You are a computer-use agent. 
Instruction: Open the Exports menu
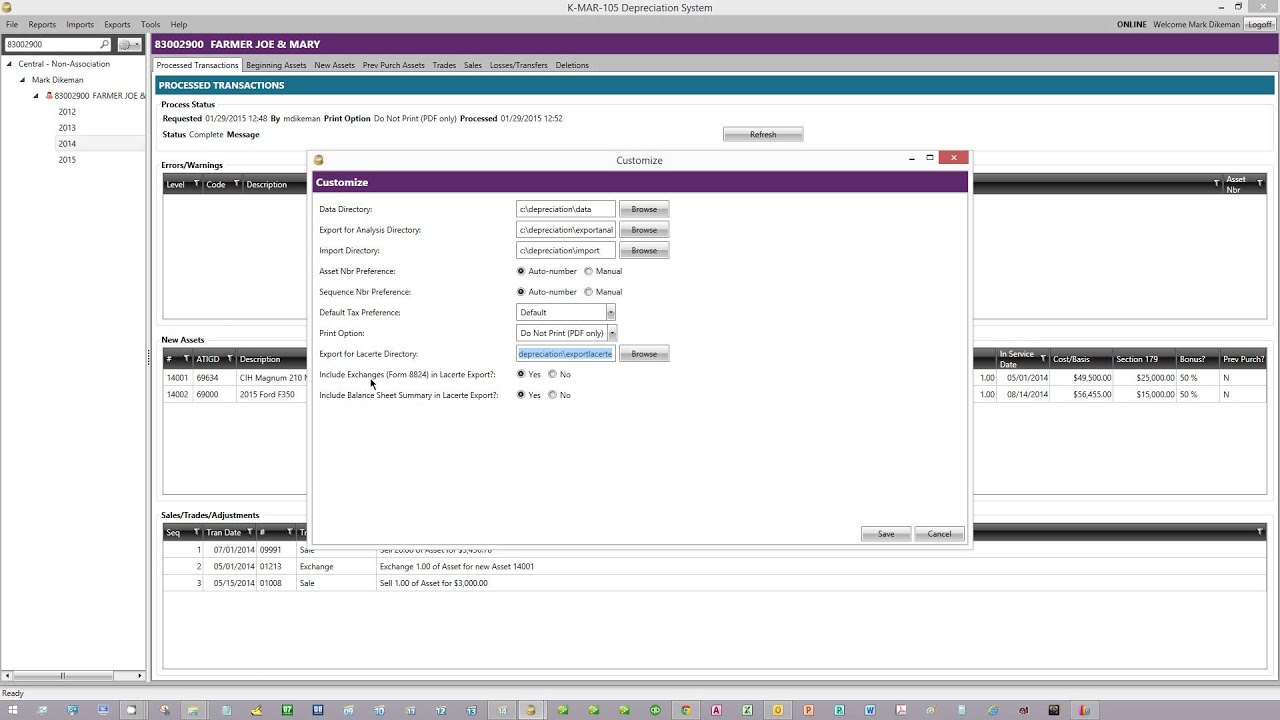(x=117, y=24)
